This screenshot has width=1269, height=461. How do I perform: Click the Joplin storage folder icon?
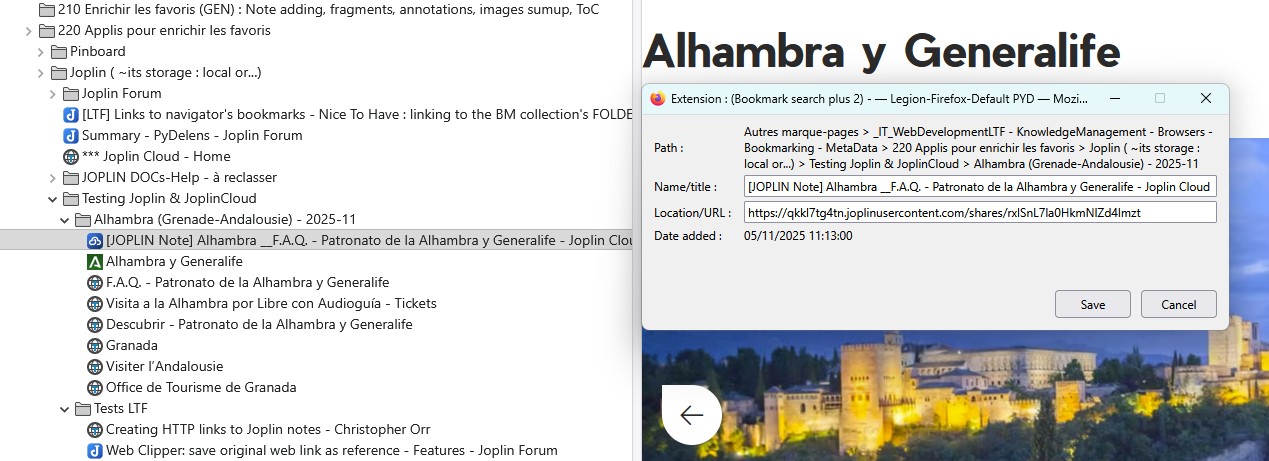(x=58, y=72)
